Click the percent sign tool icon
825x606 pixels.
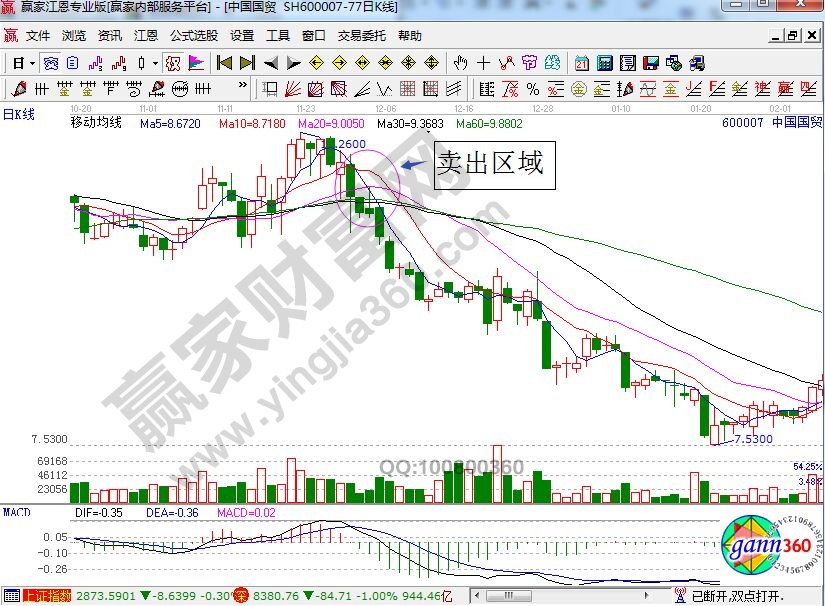pyautogui.click(x=533, y=89)
